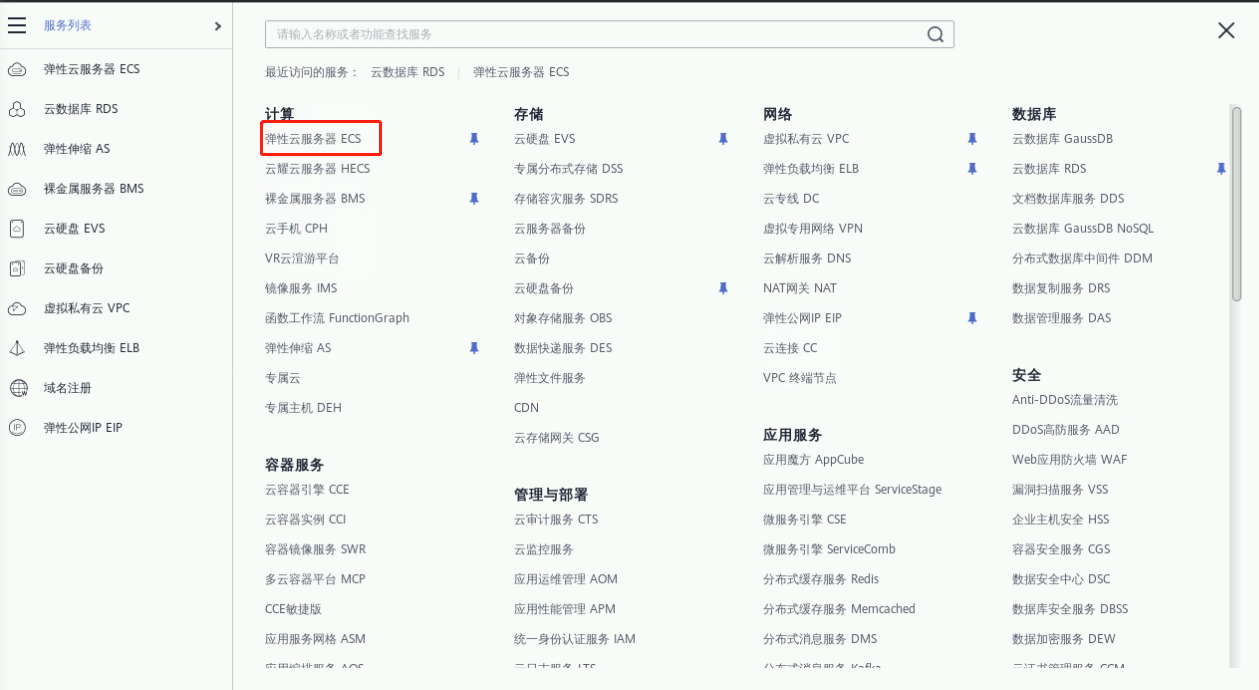Viewport: 1259px width, 690px height.
Task: Click the service list vertical scrollbar
Action: (1237, 200)
